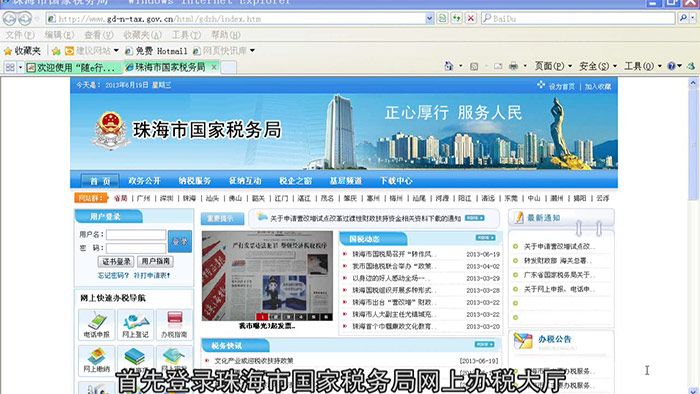Open 办税指南 tax guide icon
Viewport: 700px width, 394px height.
174,325
